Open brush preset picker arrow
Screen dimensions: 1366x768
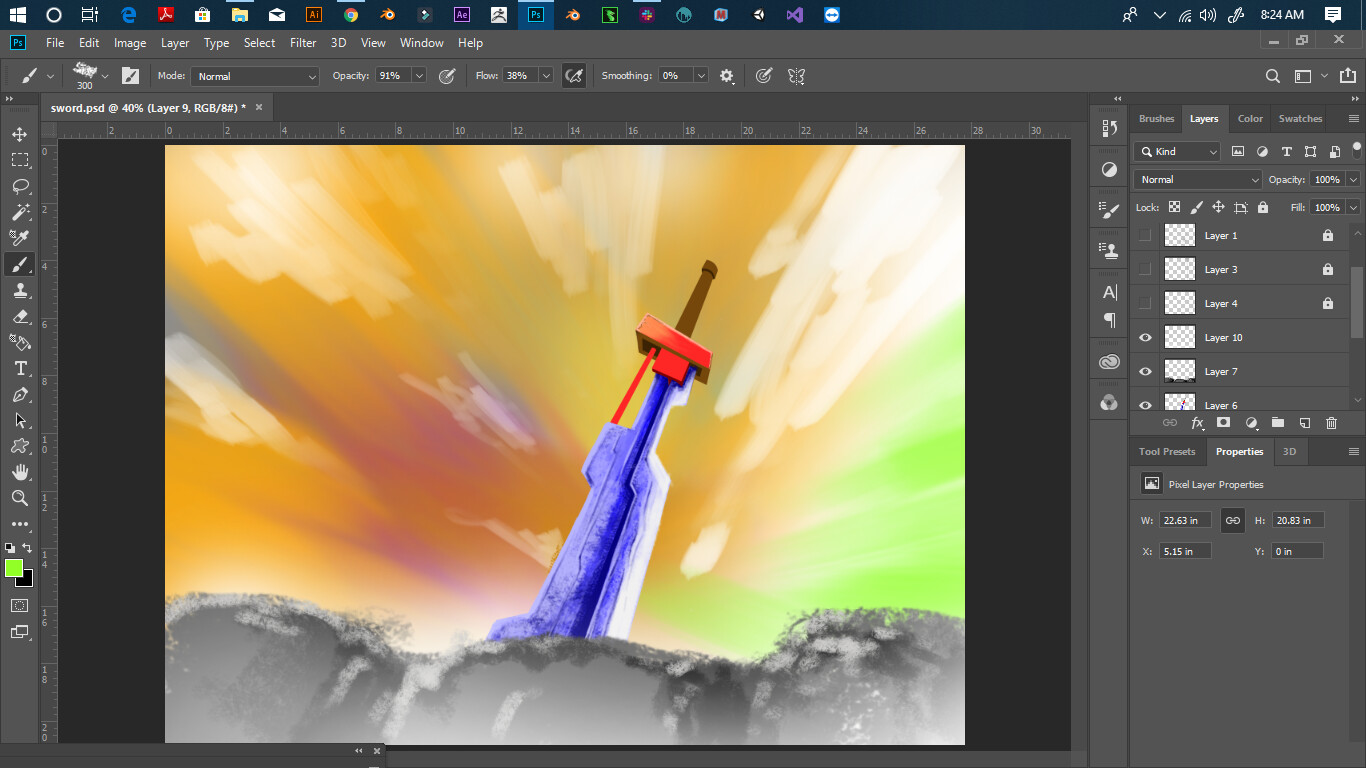point(105,76)
